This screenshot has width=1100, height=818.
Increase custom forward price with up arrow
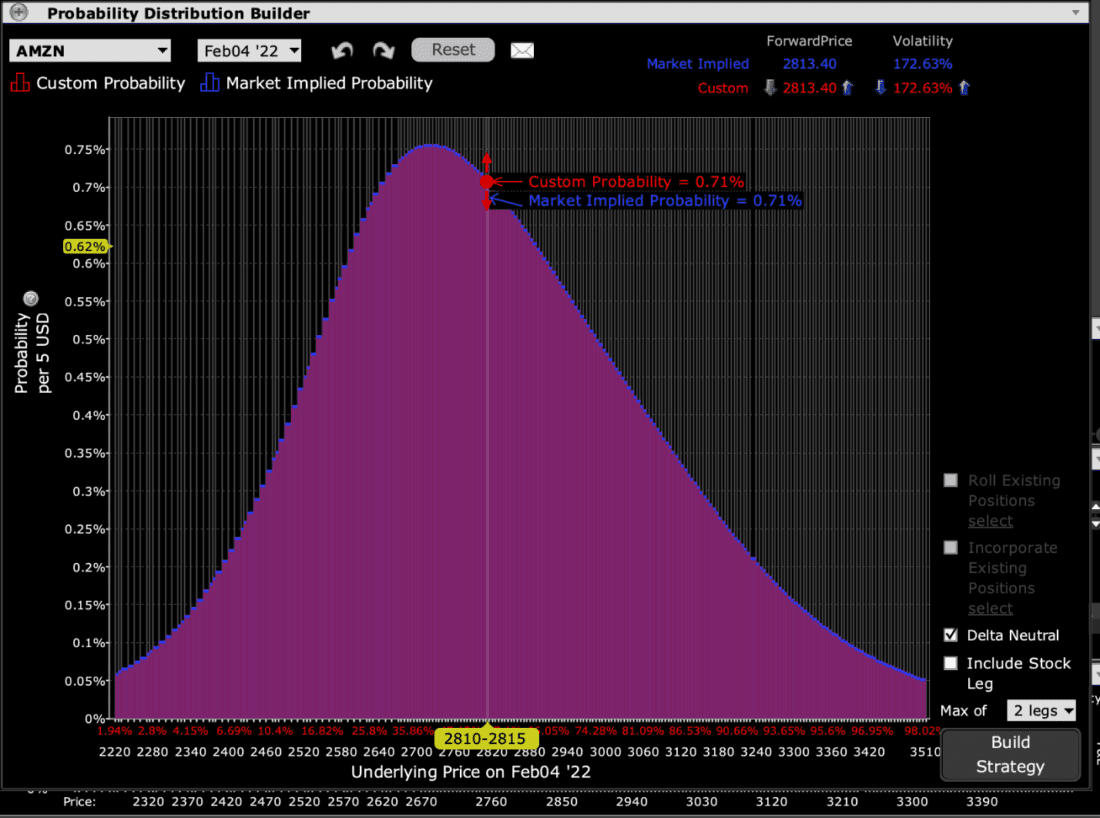(847, 88)
